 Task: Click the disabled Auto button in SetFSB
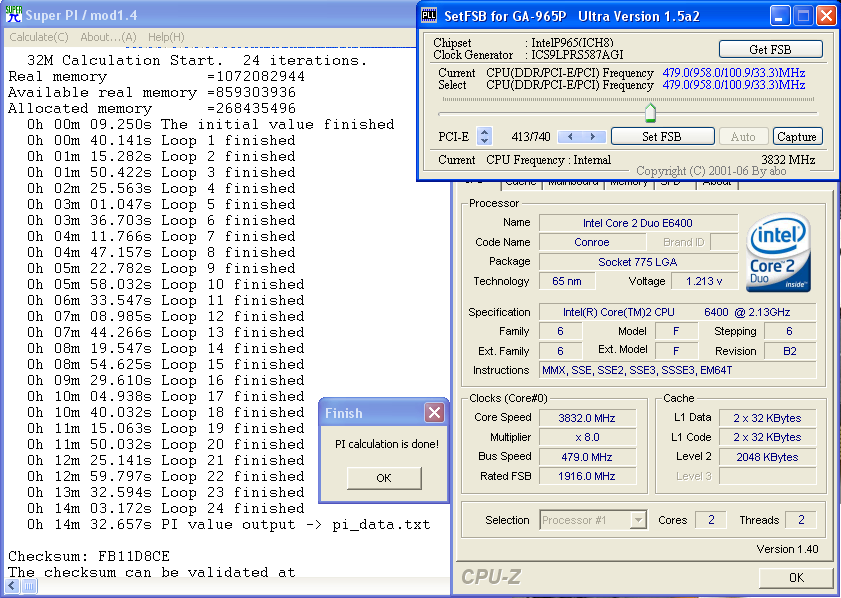point(743,136)
